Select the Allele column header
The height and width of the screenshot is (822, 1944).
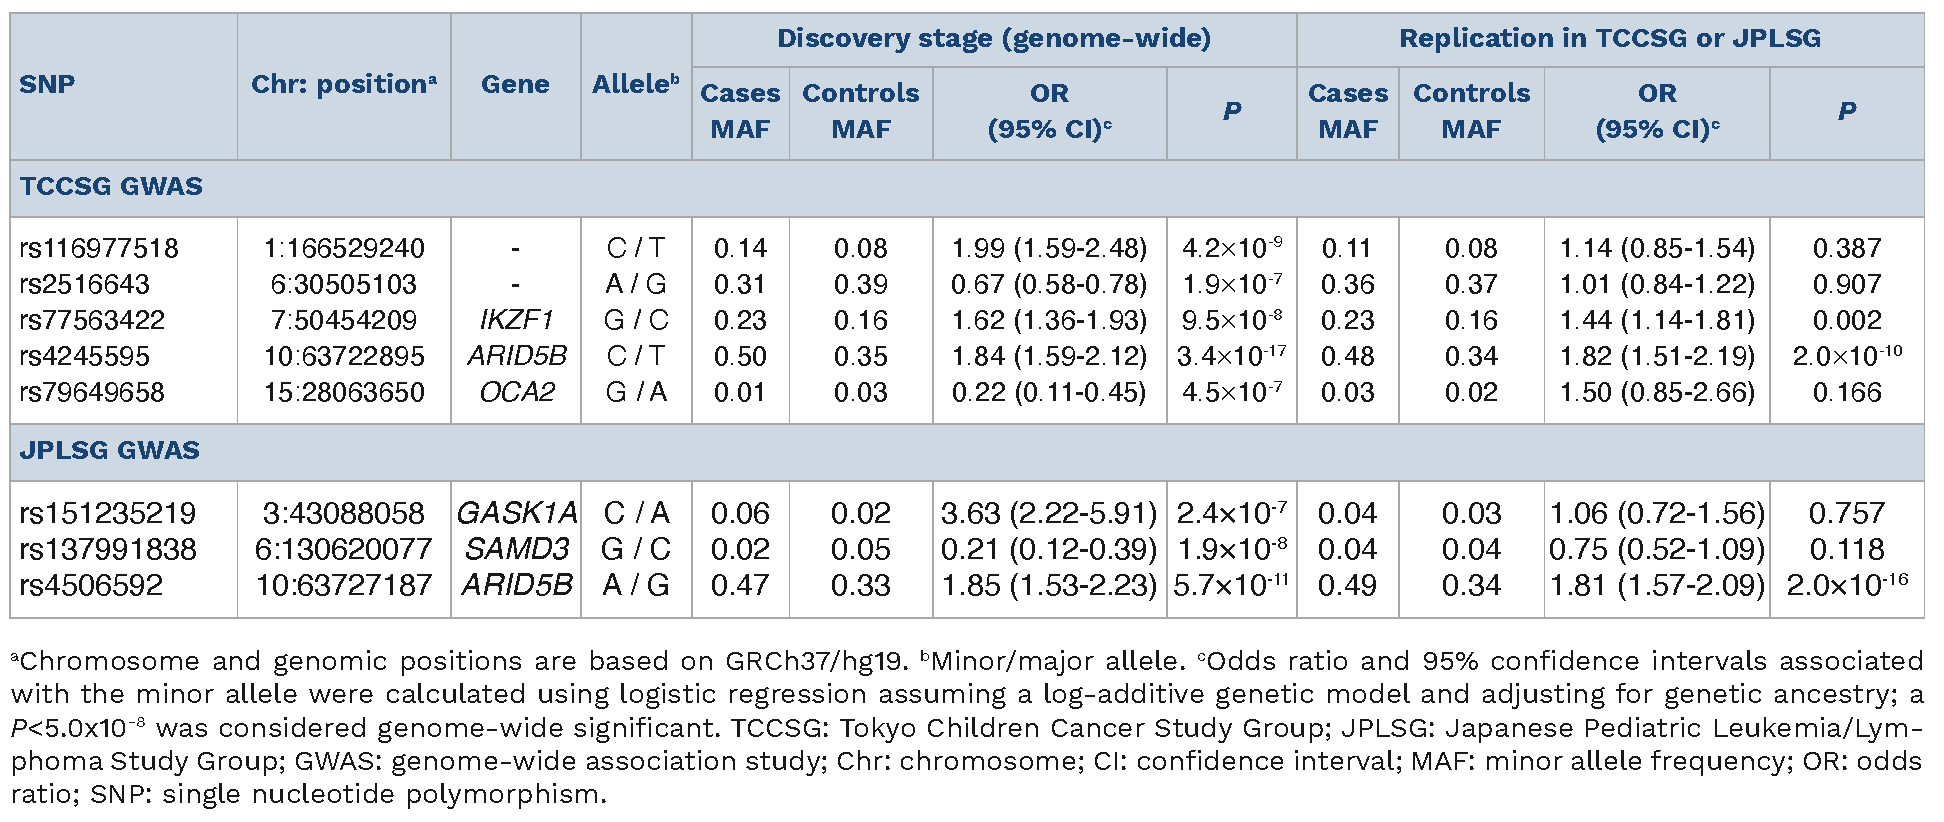[635, 84]
